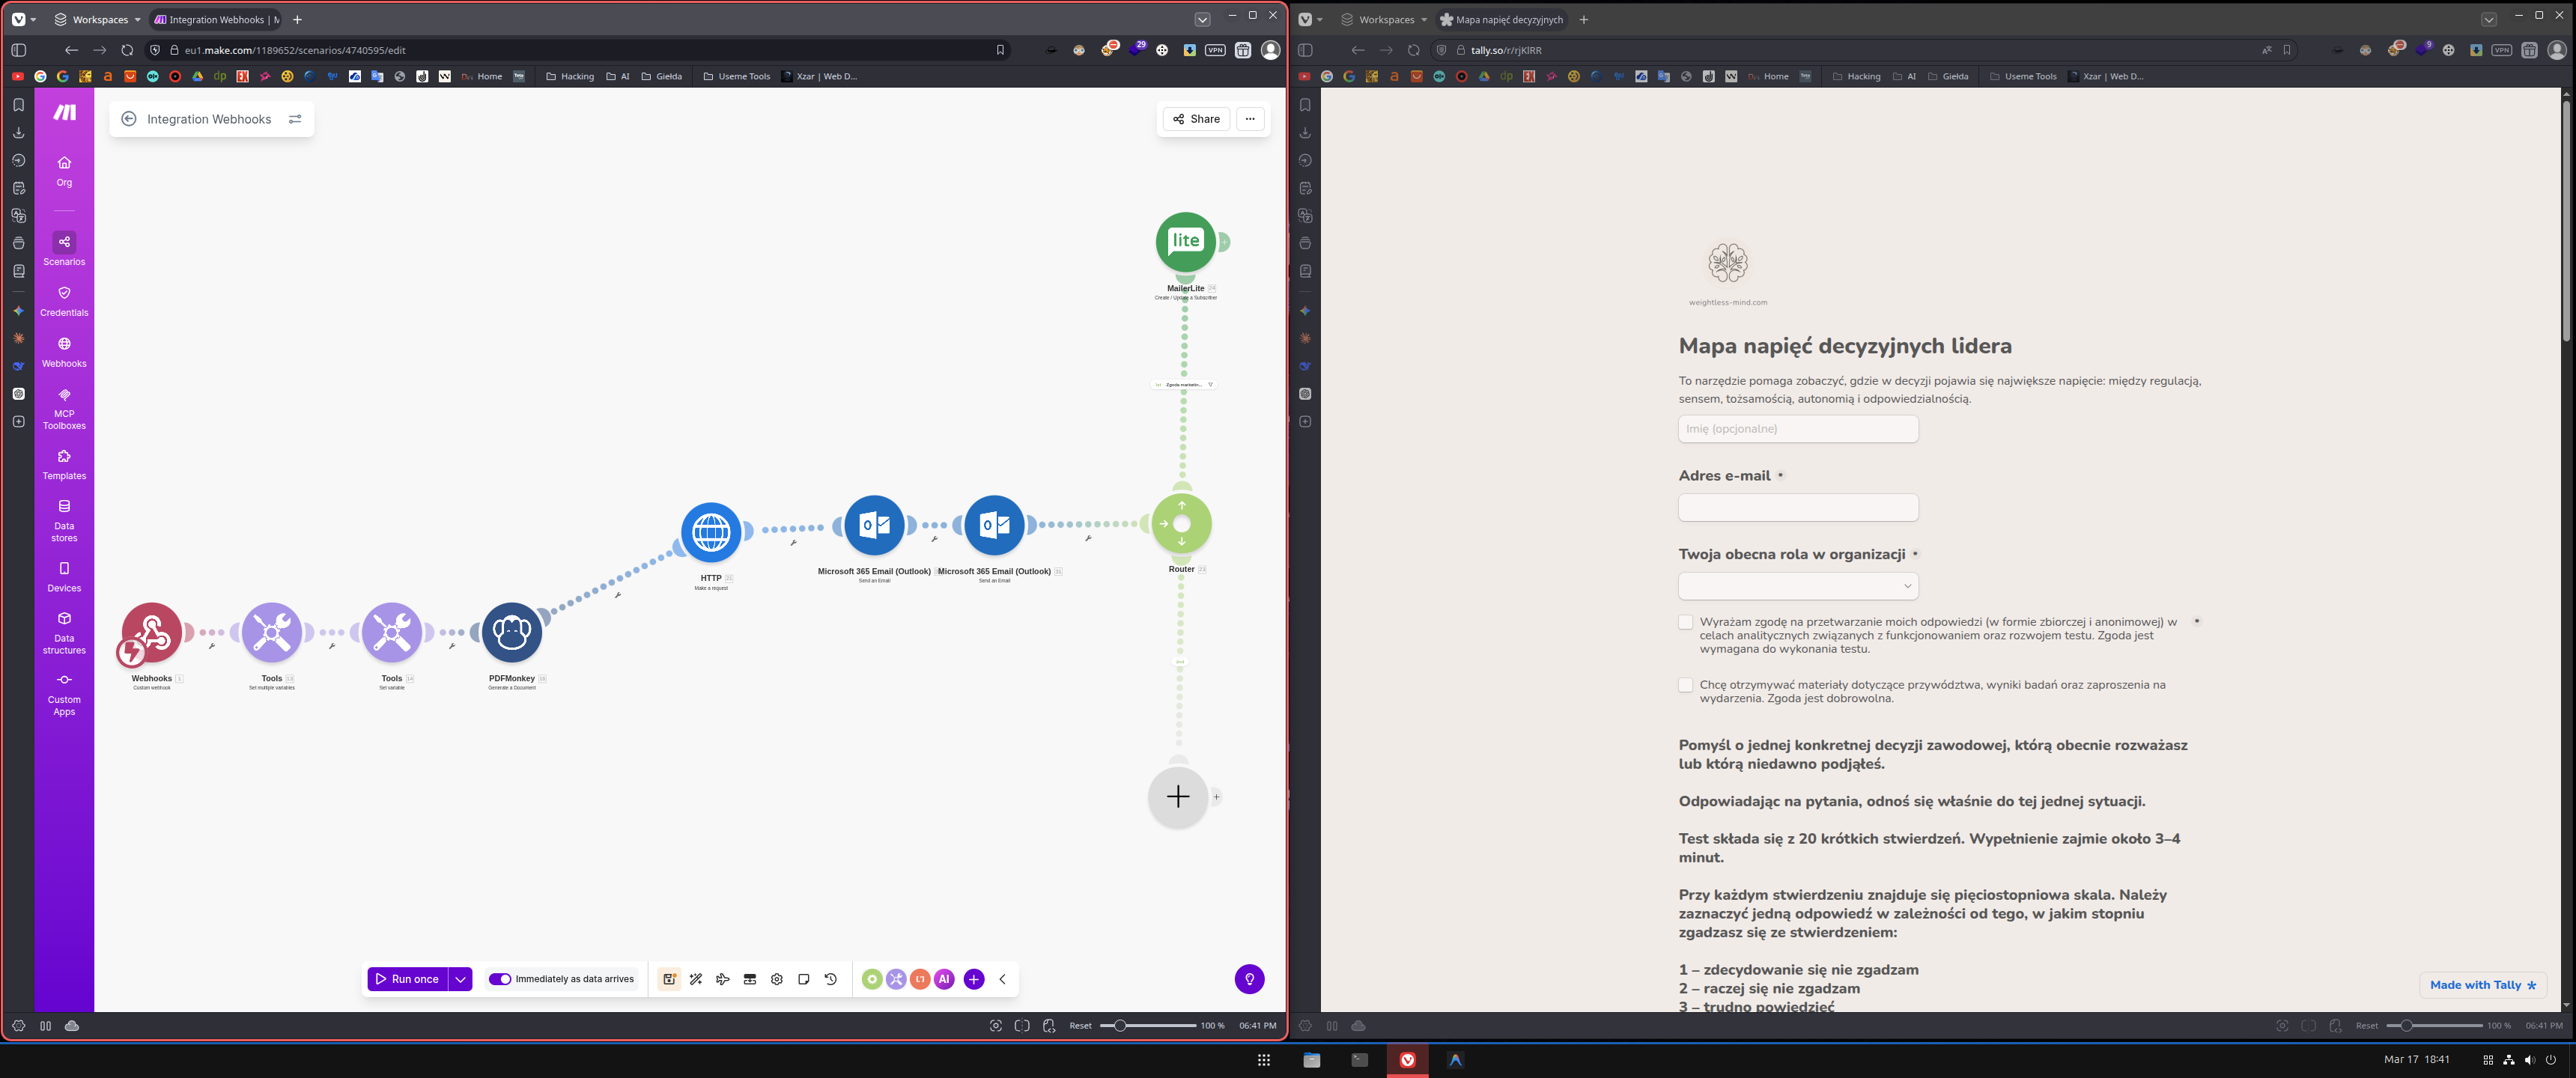This screenshot has width=2576, height=1078.
Task: Click the explain flow airplane icon
Action: click(x=723, y=979)
